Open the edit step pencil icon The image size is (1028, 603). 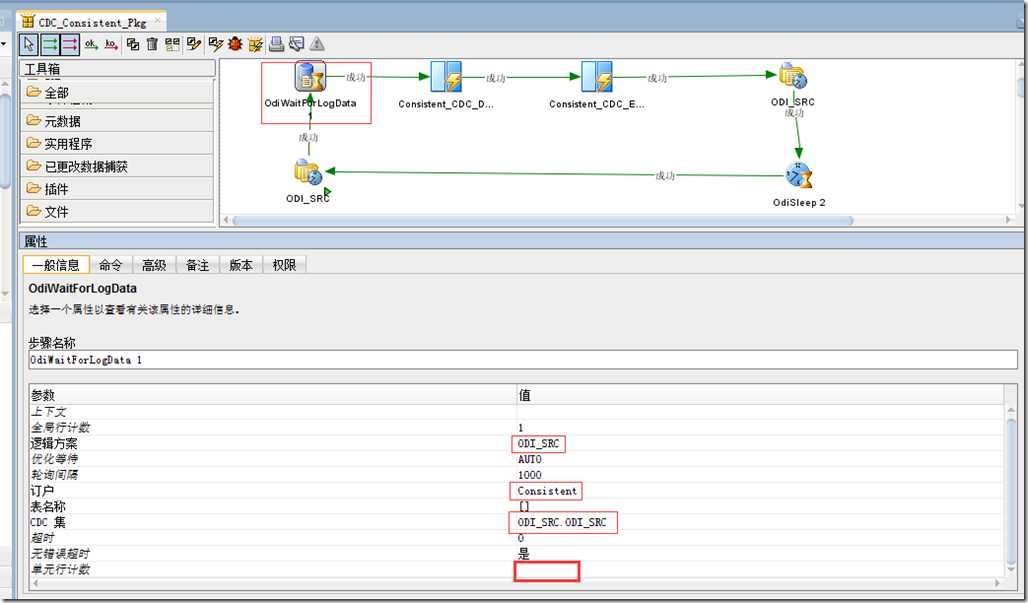(x=193, y=45)
